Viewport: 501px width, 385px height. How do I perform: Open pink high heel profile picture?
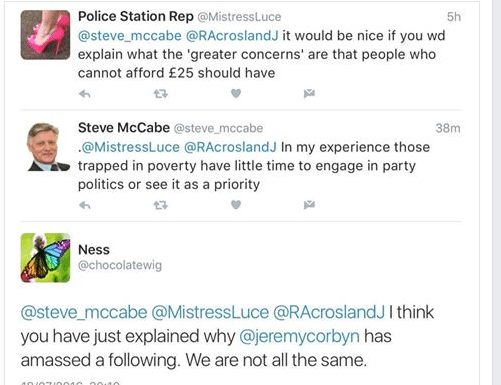coord(45,35)
